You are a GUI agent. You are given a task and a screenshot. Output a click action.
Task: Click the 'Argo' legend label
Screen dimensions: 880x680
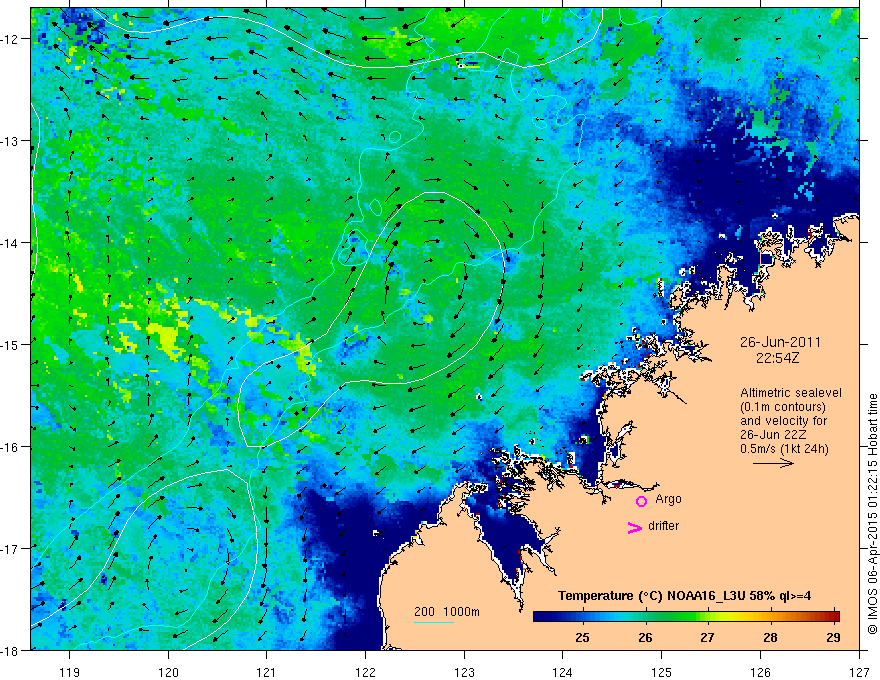point(668,499)
